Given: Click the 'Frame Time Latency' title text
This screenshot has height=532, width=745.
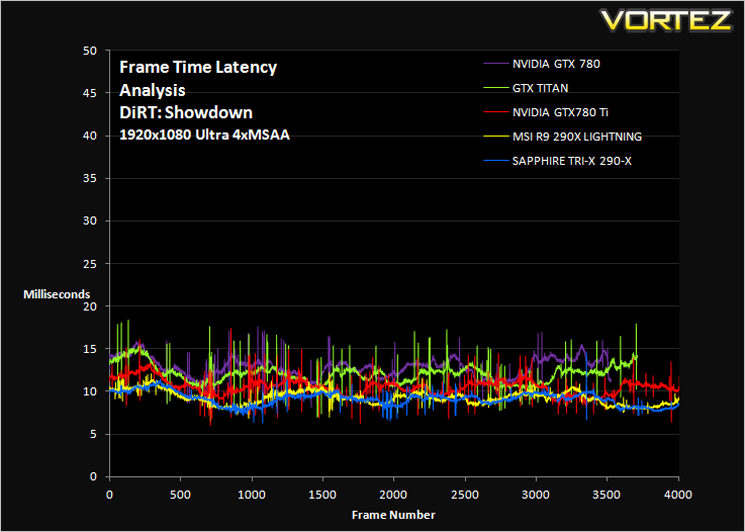Looking at the screenshot, I should point(198,67).
